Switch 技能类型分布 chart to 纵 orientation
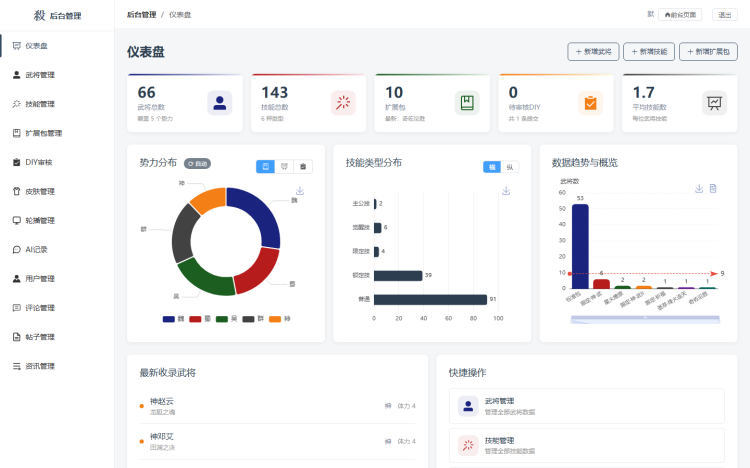The height and width of the screenshot is (468, 750). [x=510, y=167]
